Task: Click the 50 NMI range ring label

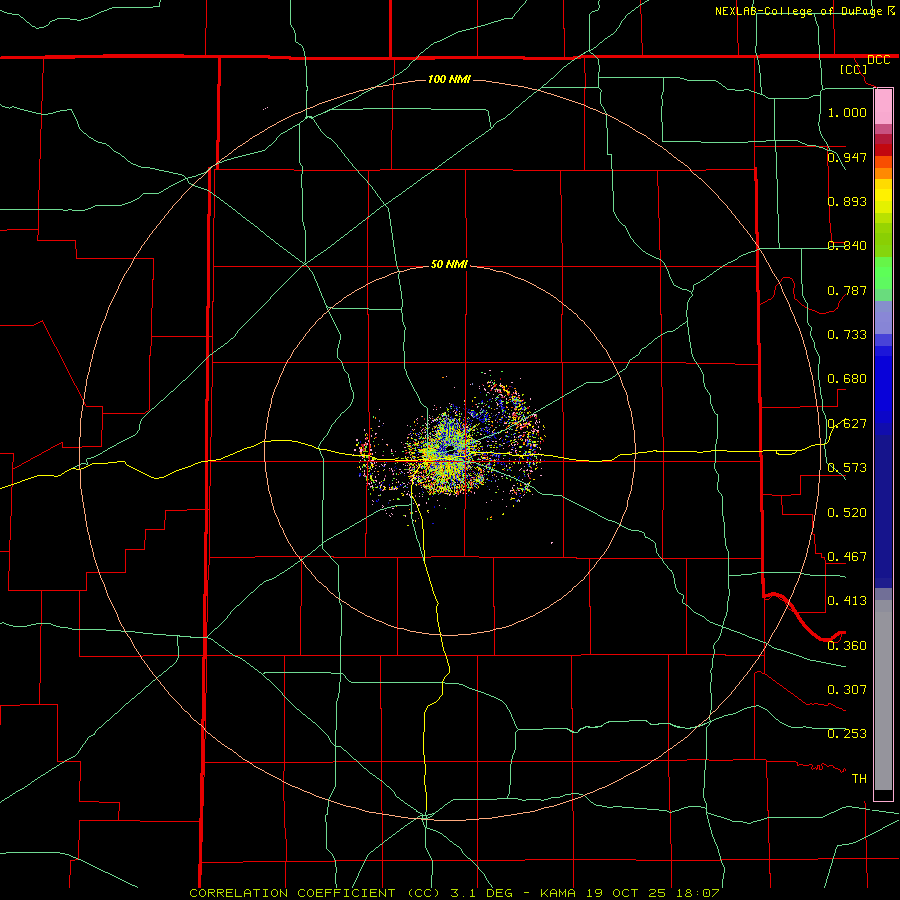Action: (449, 265)
